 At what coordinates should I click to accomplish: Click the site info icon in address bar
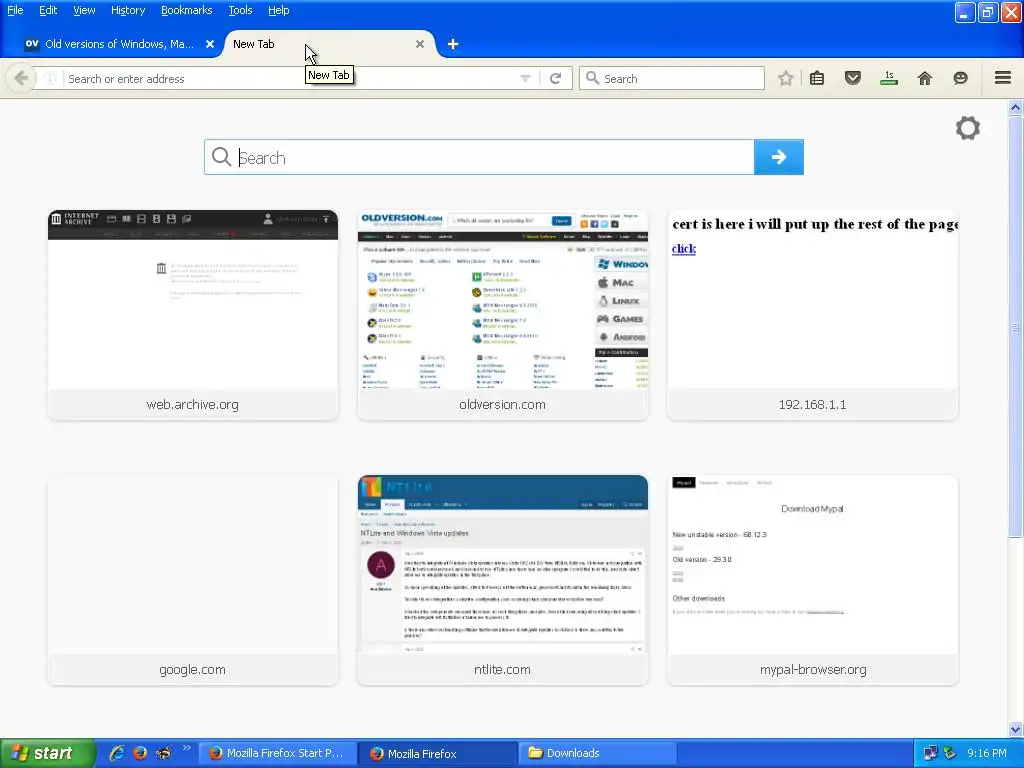point(50,78)
